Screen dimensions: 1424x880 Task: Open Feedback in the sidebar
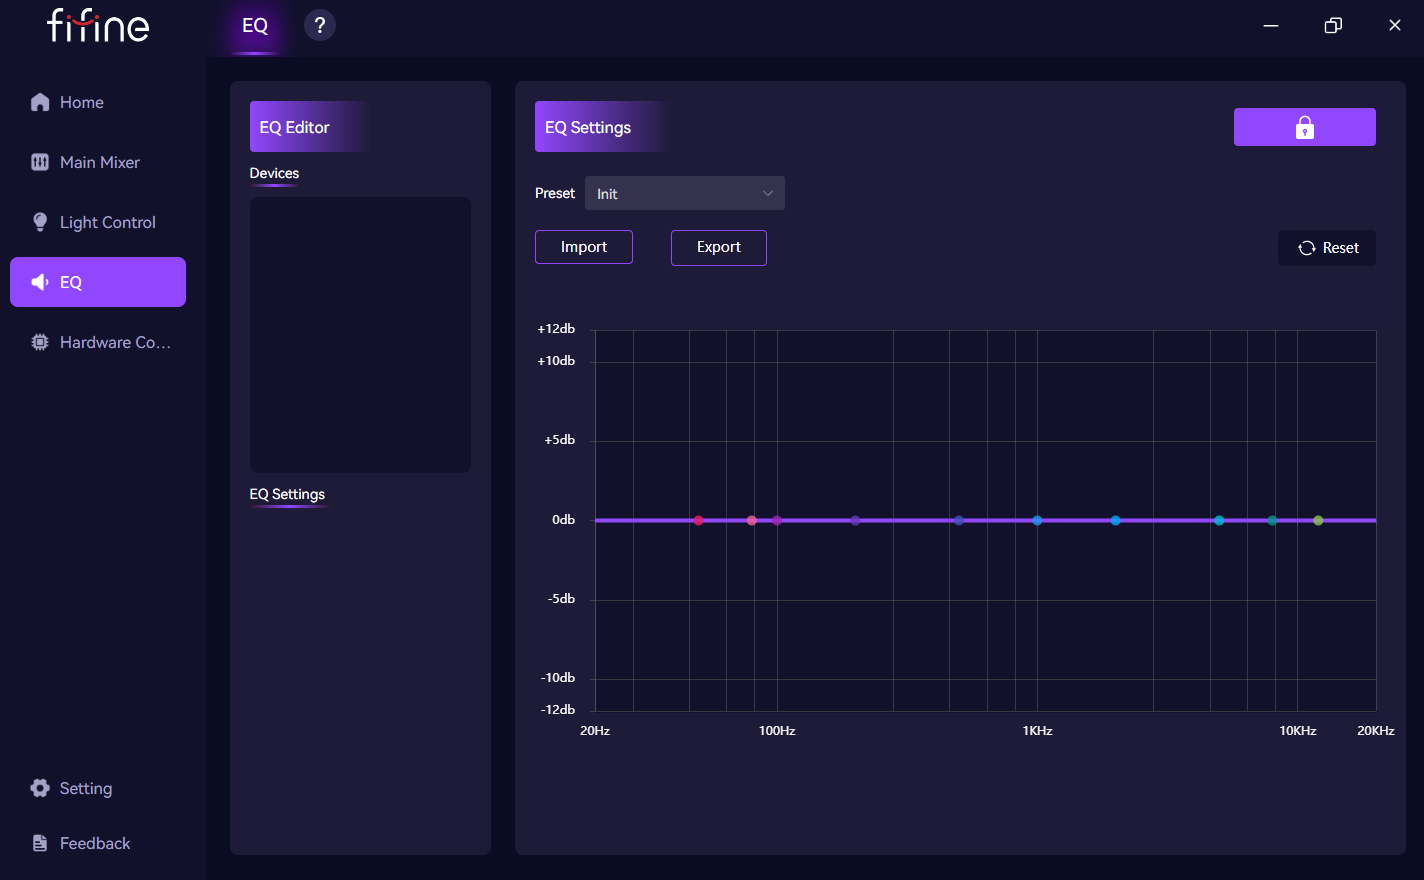[x=98, y=843]
